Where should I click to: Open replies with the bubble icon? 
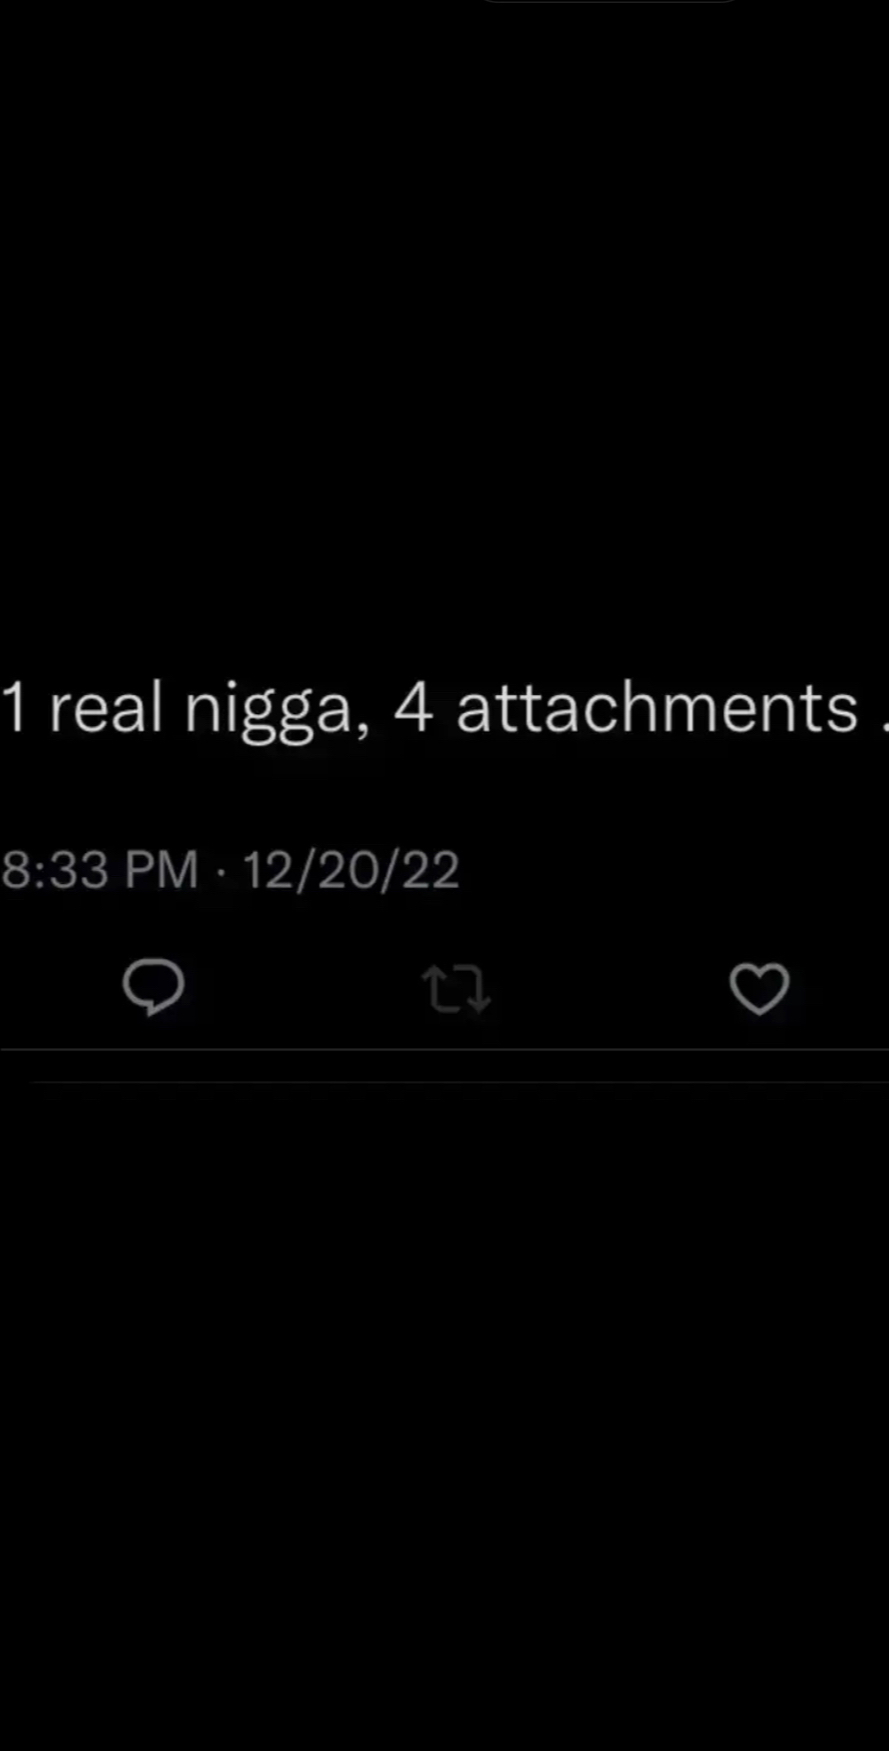coord(153,987)
